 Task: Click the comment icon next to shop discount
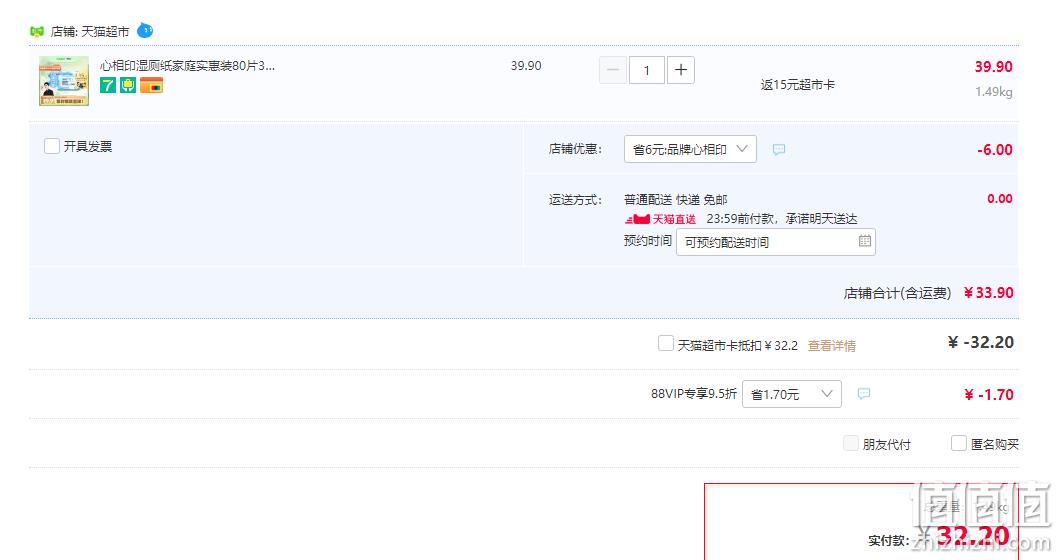click(779, 149)
